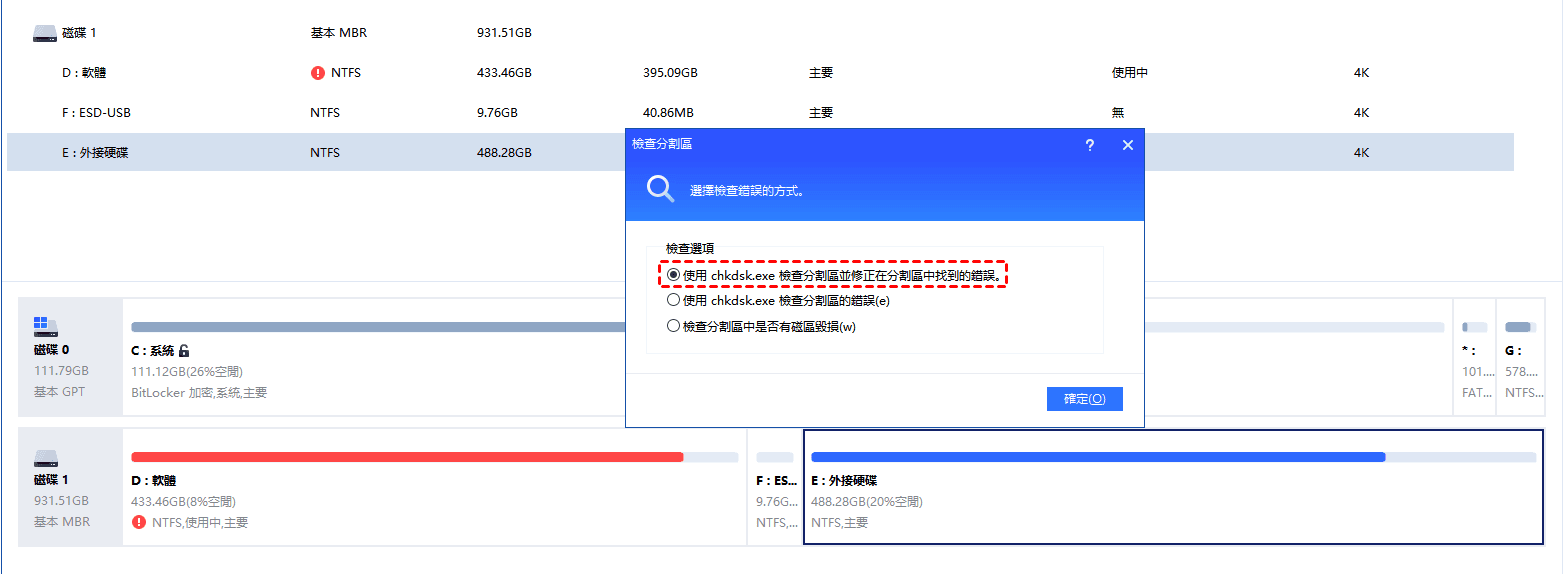Click the 395.09GB used cell

[670, 73]
